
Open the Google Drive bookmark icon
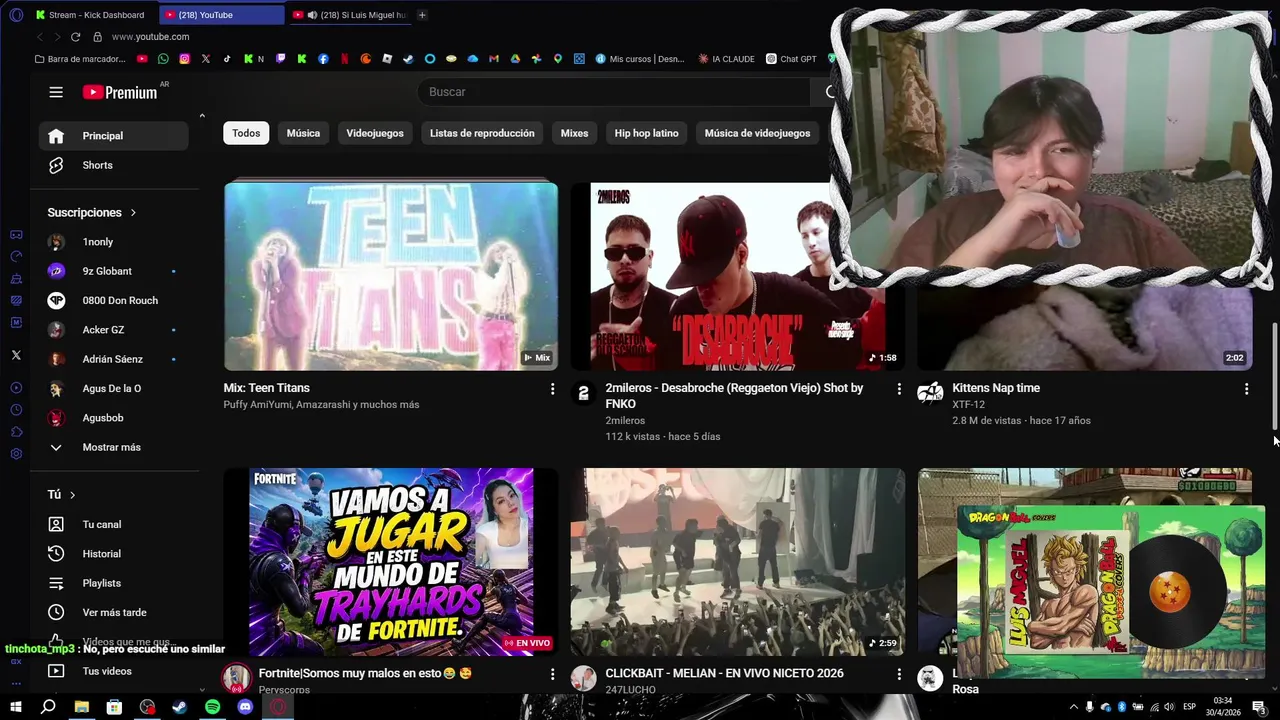pos(515,59)
